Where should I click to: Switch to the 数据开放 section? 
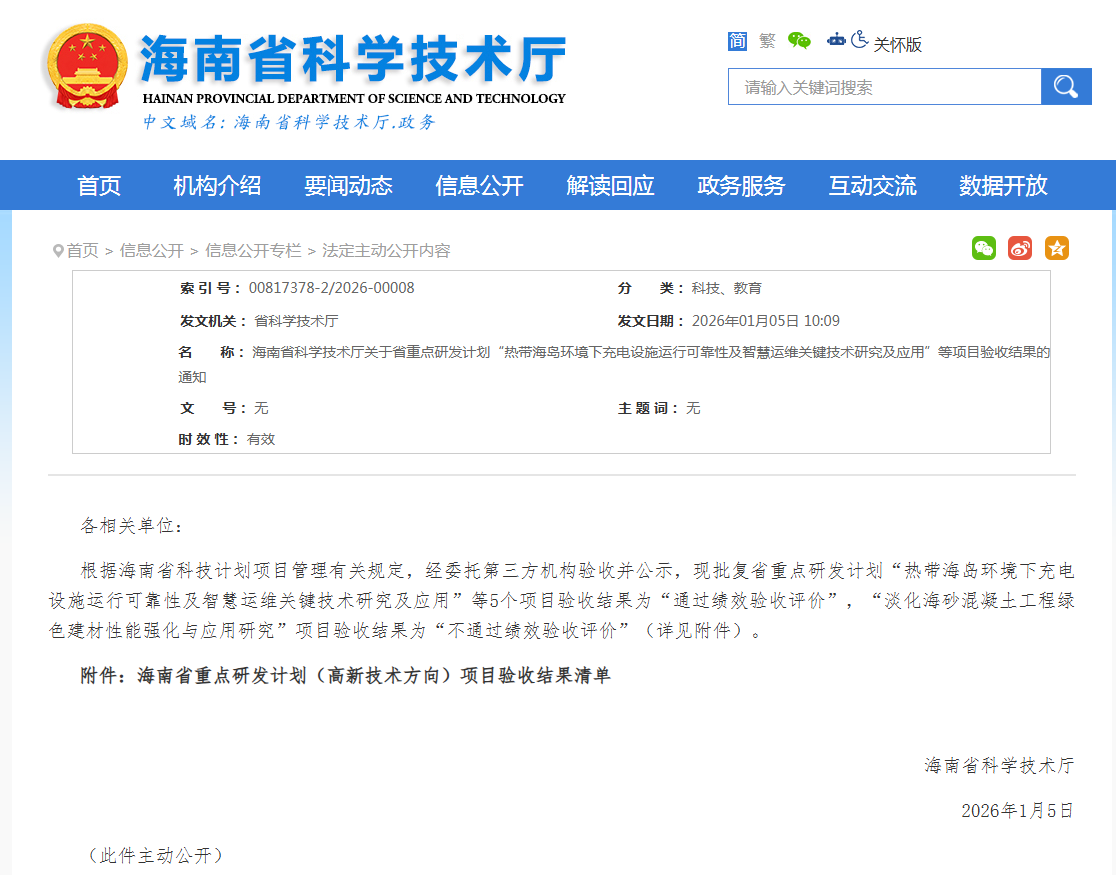[1001, 185]
